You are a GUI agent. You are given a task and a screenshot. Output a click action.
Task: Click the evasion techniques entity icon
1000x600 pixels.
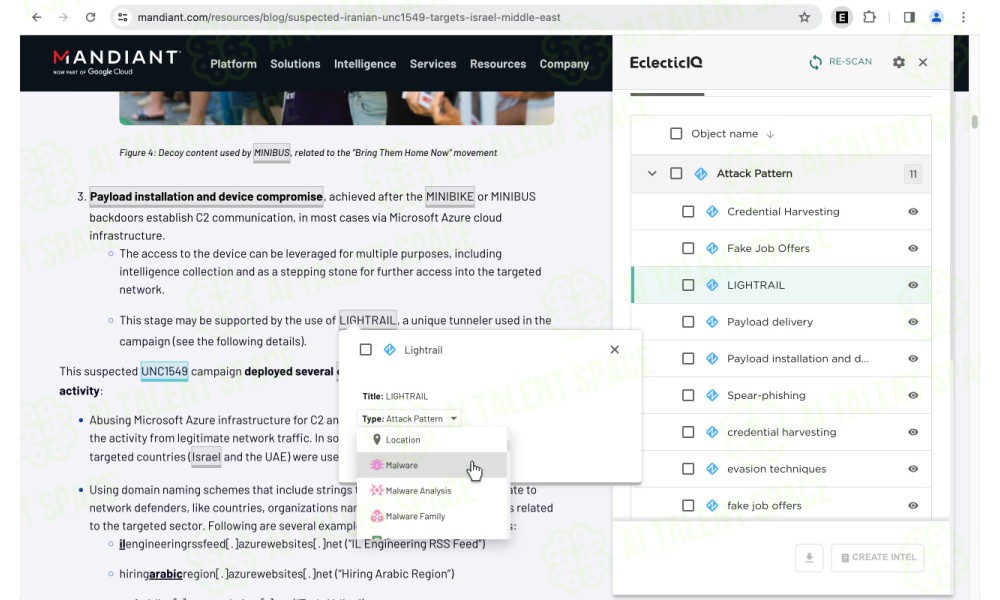tap(712, 469)
